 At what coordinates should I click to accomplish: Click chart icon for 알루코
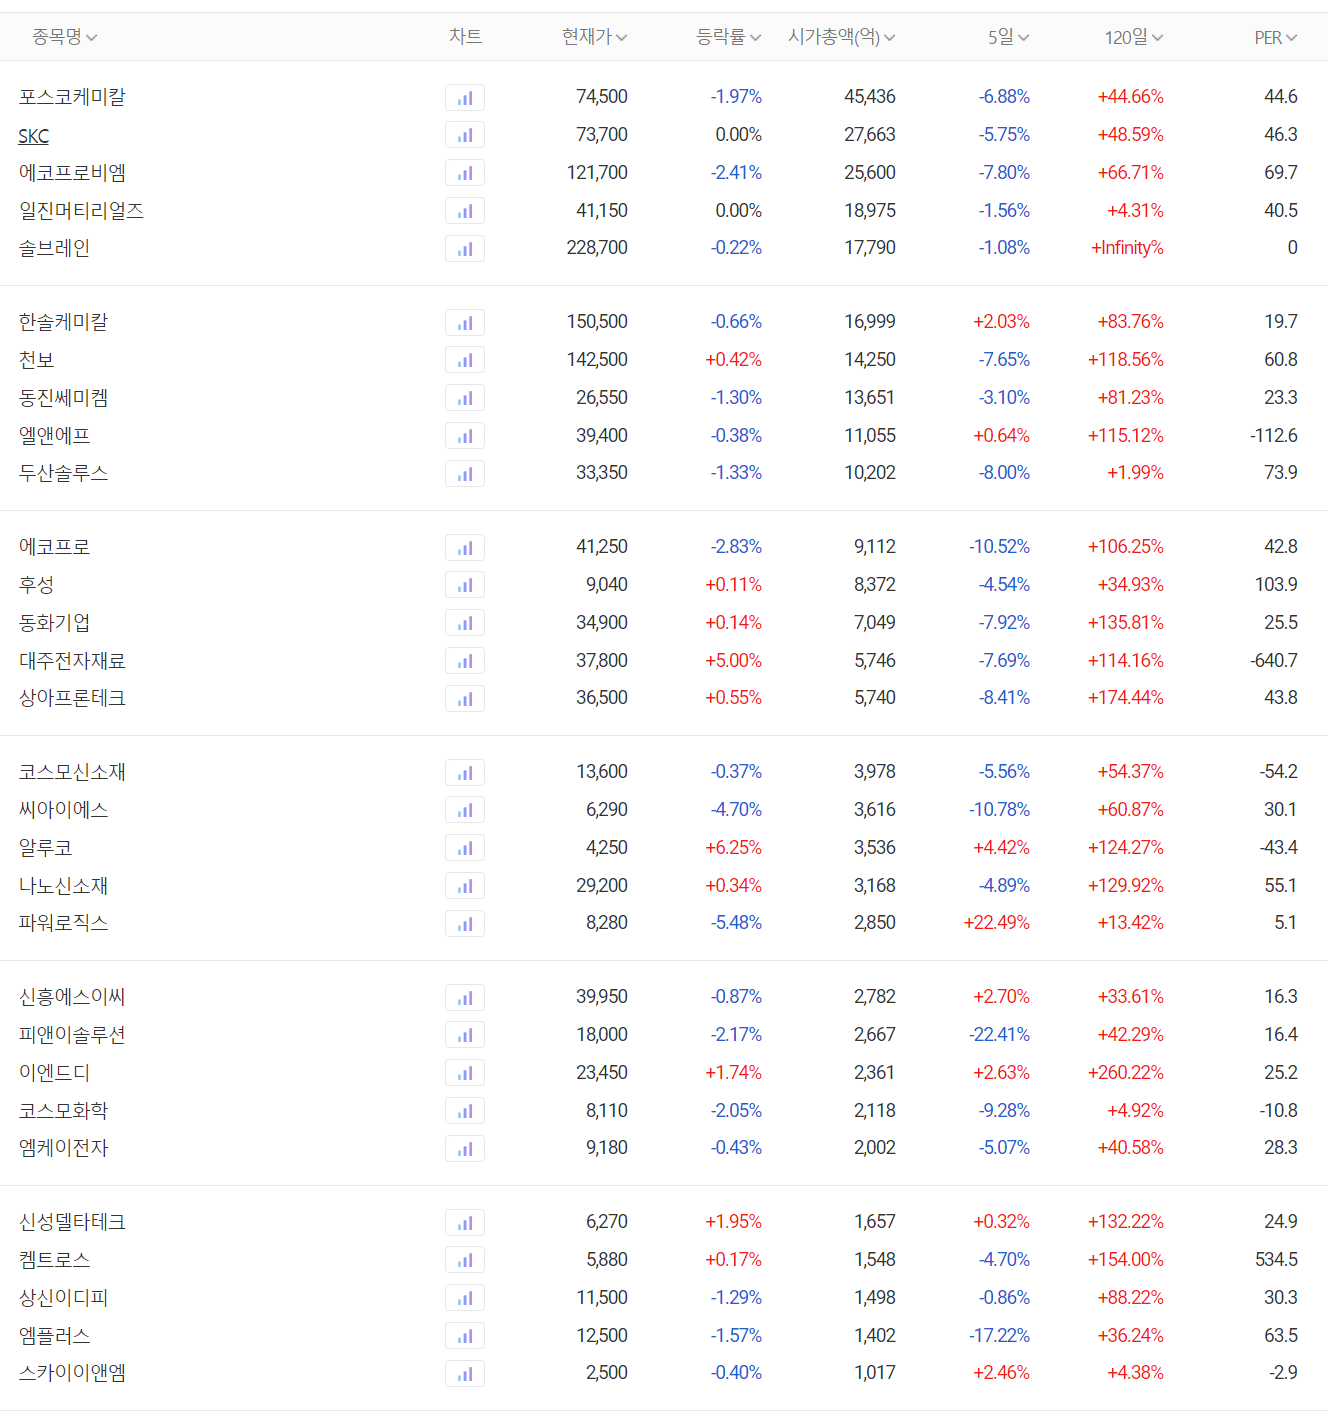[465, 848]
